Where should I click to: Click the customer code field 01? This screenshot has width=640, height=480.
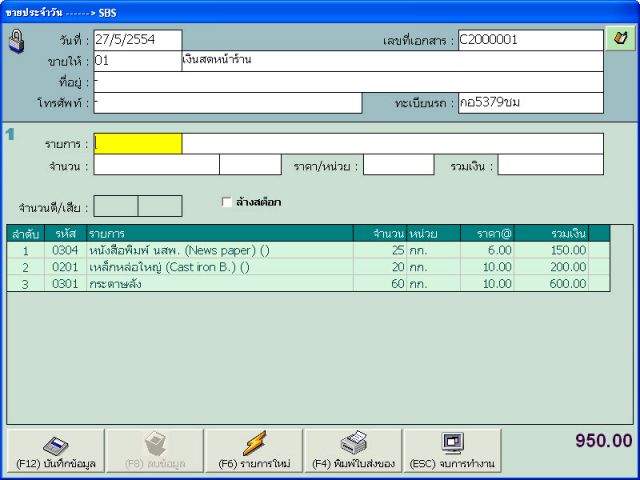138,61
